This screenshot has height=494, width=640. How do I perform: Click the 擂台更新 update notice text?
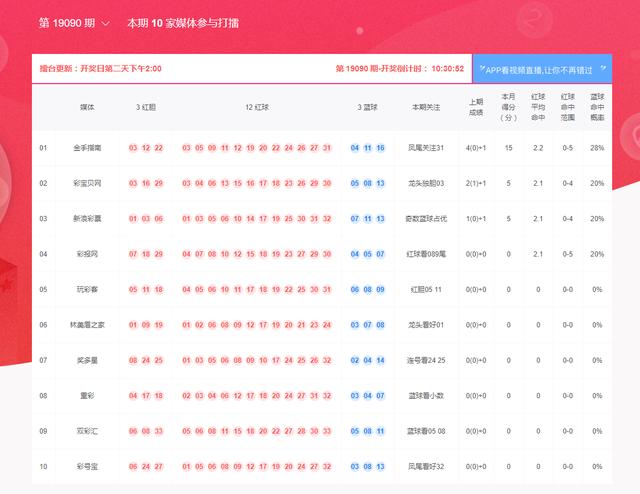[x=100, y=69]
